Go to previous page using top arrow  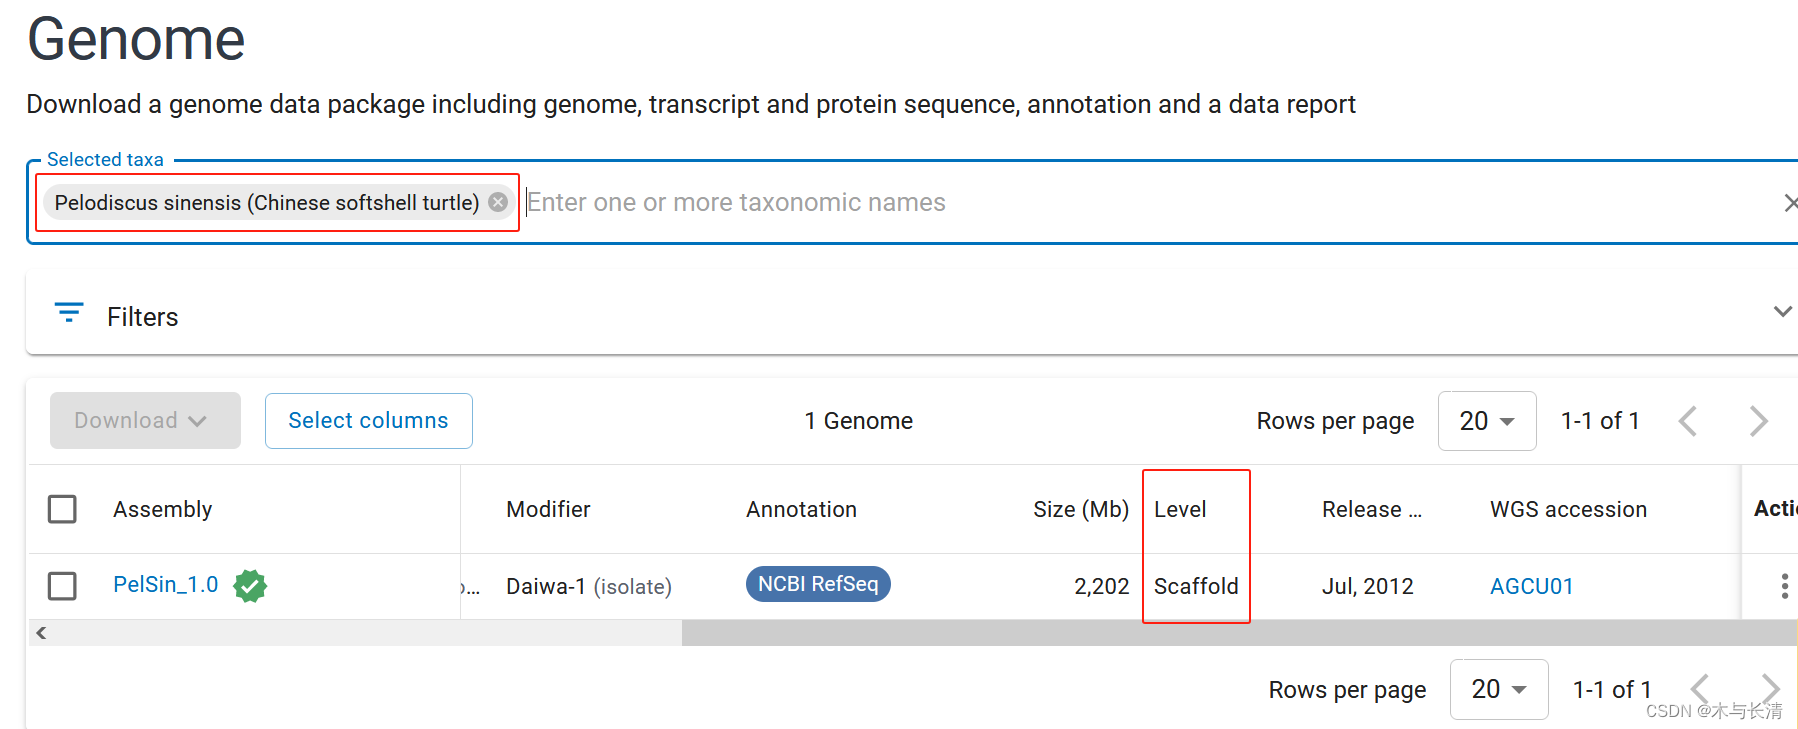pos(1688,421)
